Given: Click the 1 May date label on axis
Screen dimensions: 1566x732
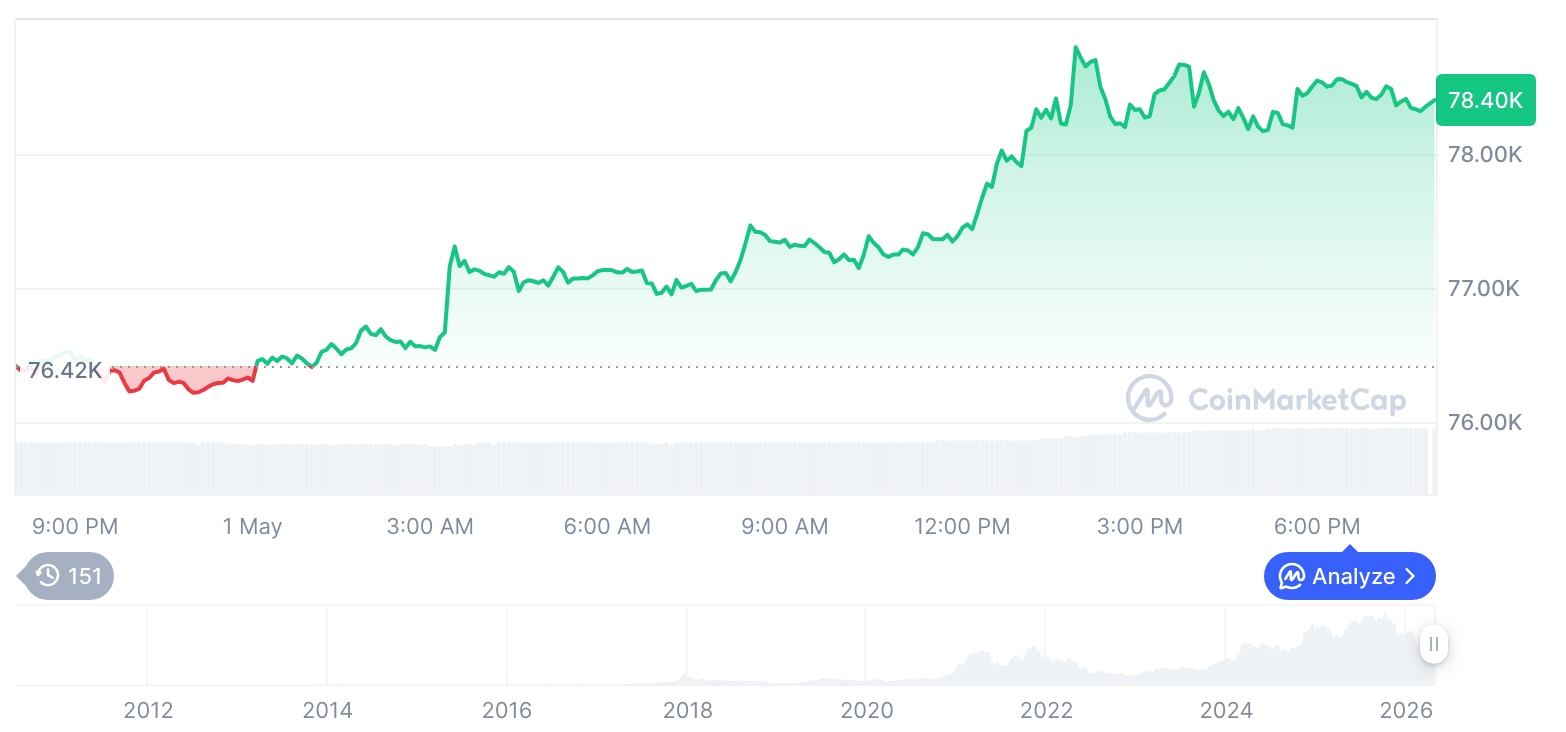Looking at the screenshot, I should tap(252, 526).
